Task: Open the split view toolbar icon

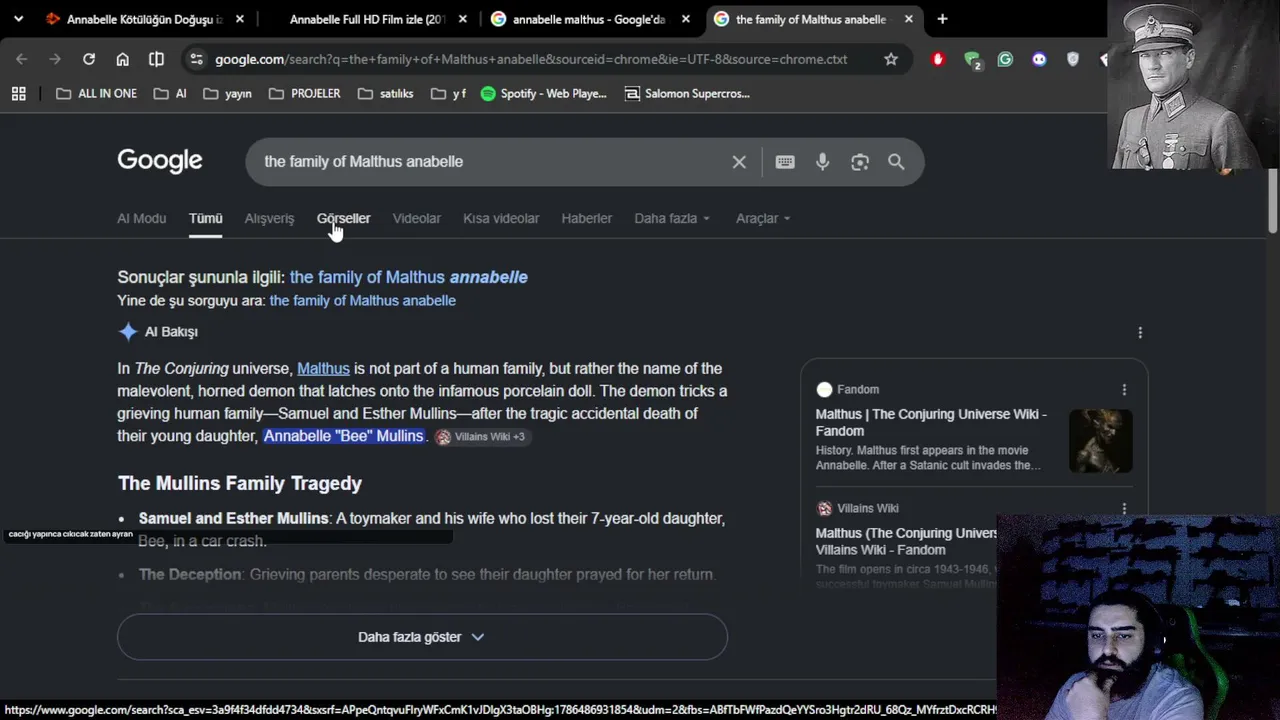Action: [156, 59]
